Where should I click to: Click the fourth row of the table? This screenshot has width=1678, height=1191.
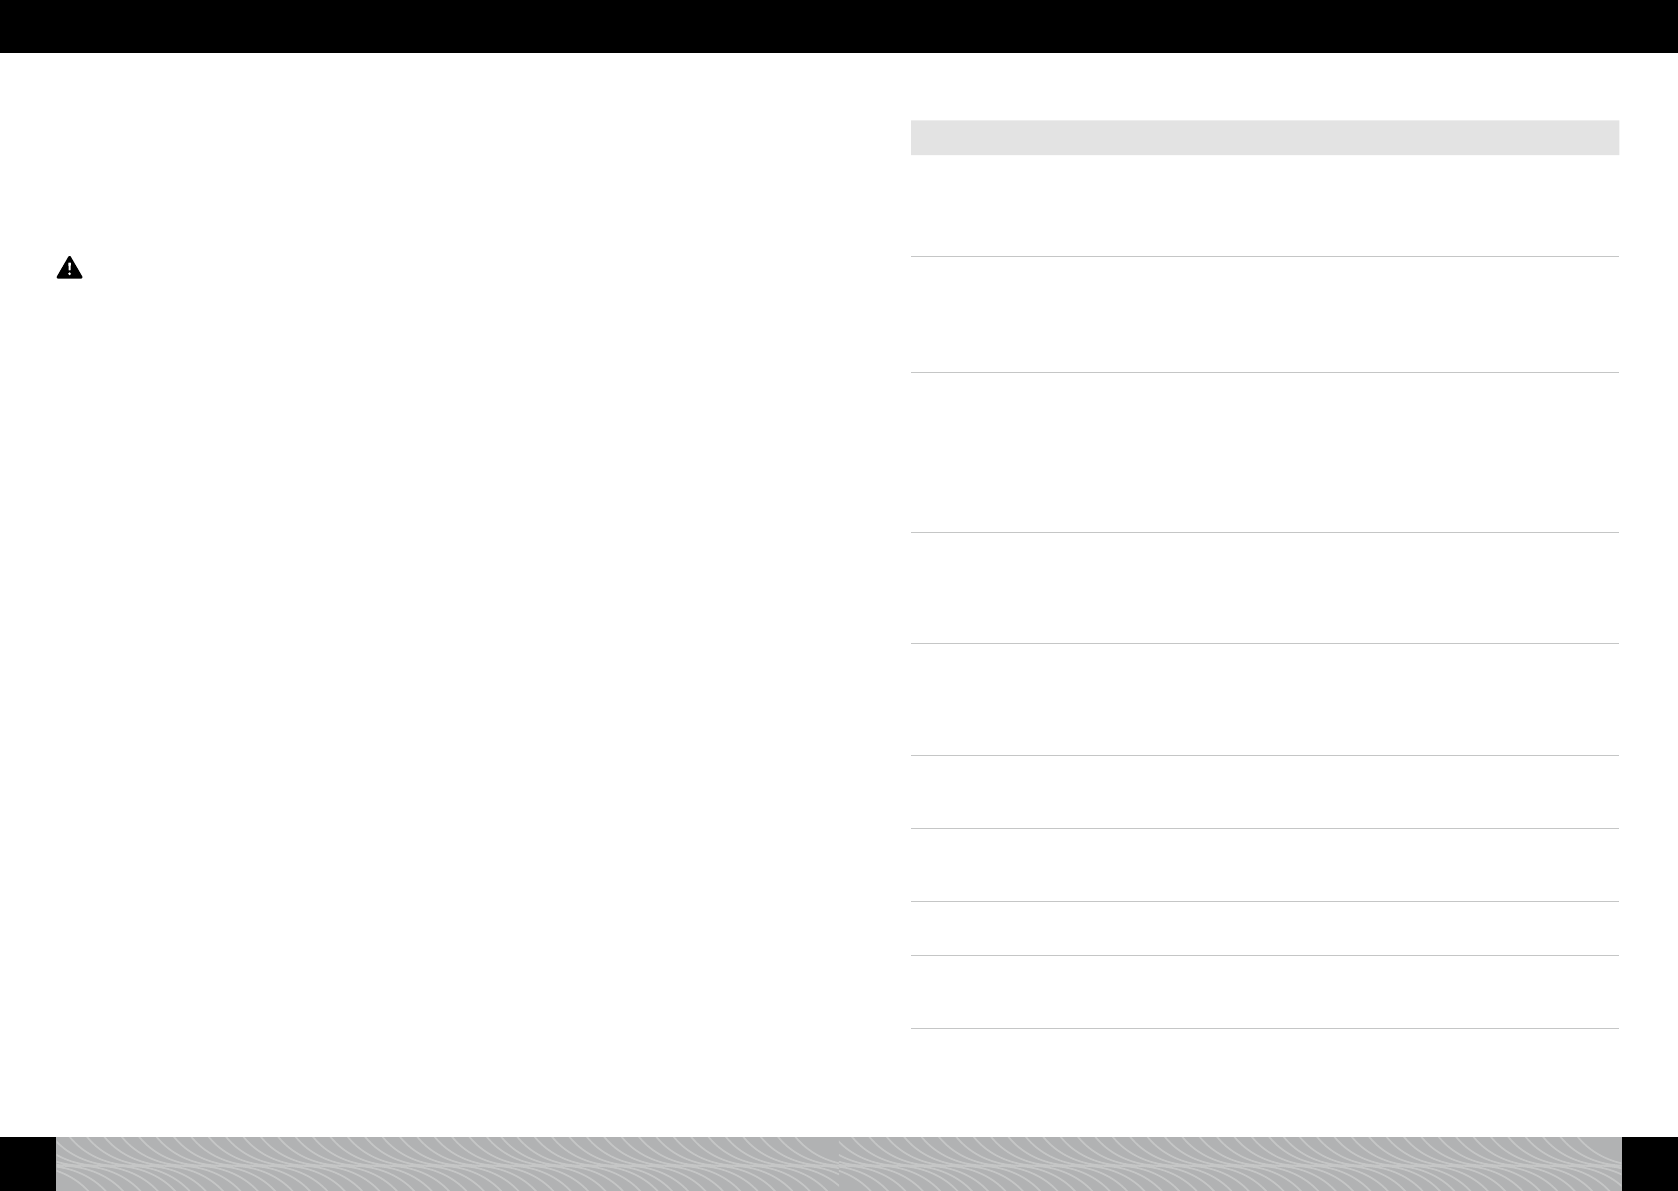tap(1264, 588)
